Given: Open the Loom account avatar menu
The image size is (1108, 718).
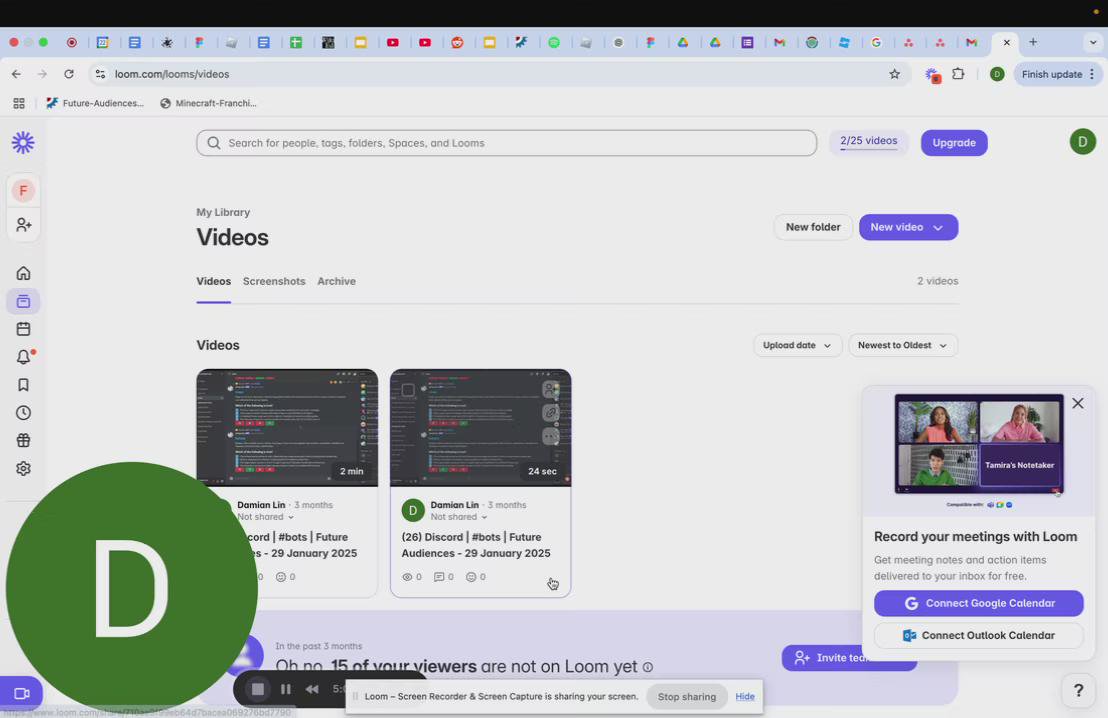Looking at the screenshot, I should [x=1083, y=142].
